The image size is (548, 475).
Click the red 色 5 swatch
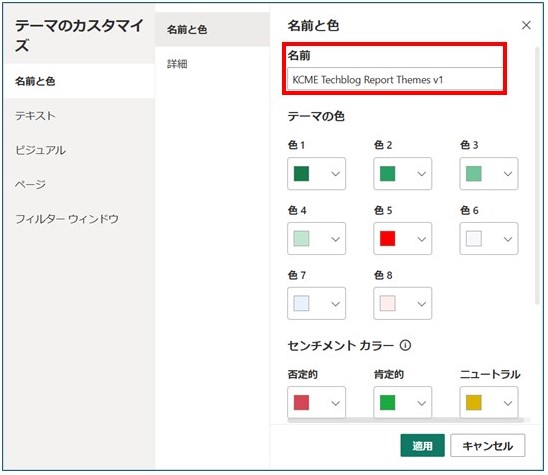388,239
